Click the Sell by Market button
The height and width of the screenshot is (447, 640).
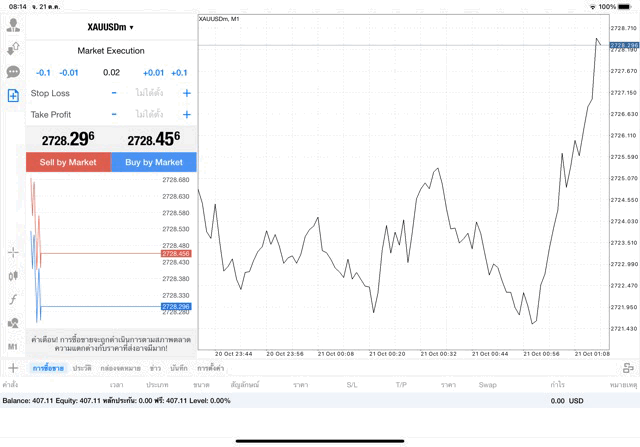coord(68,162)
